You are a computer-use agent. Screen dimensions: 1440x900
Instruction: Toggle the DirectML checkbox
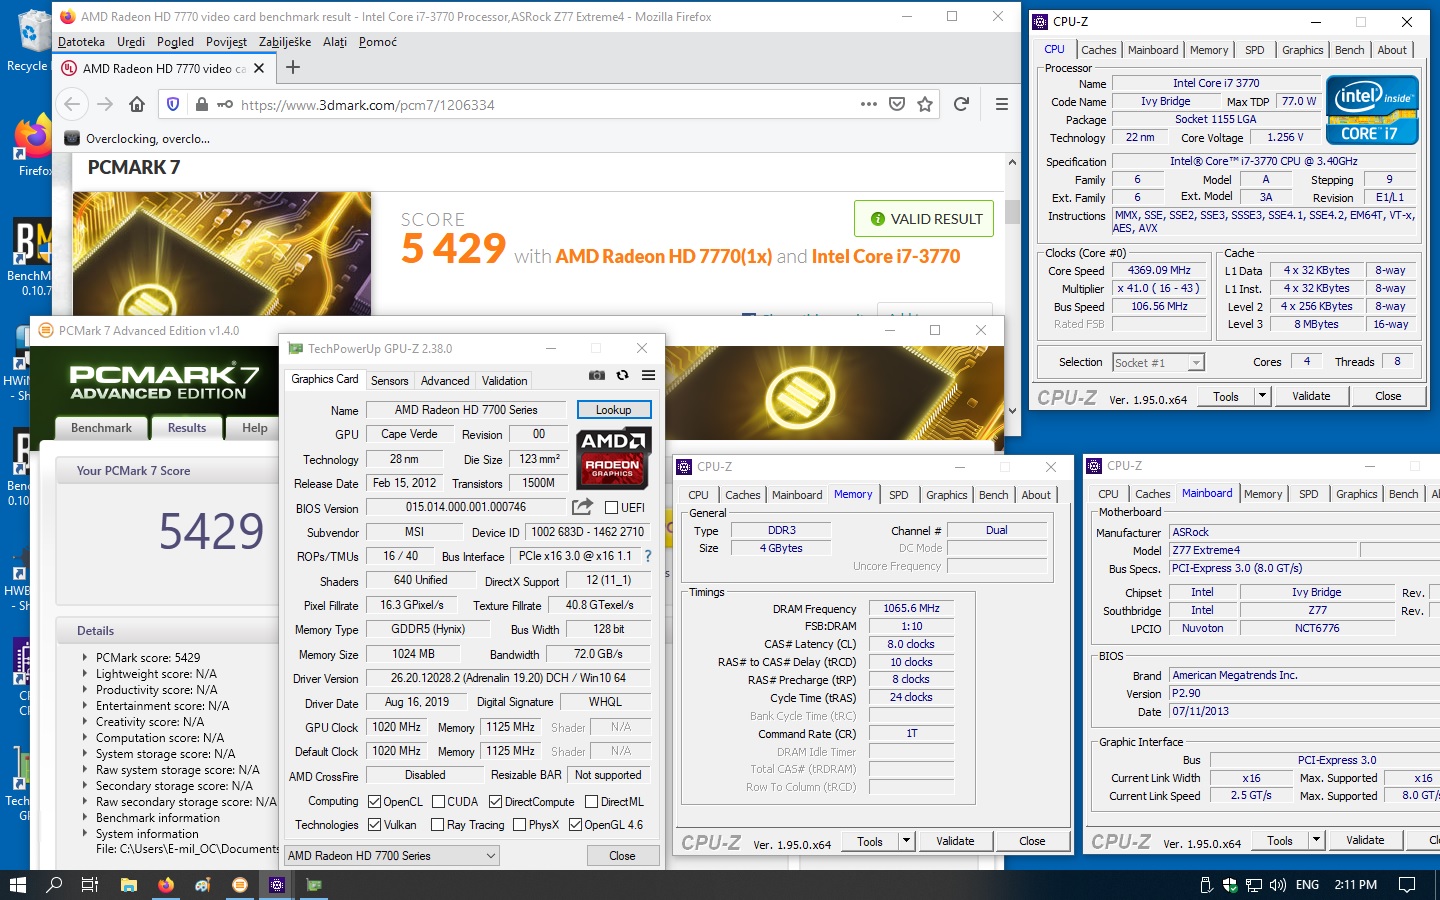(591, 801)
